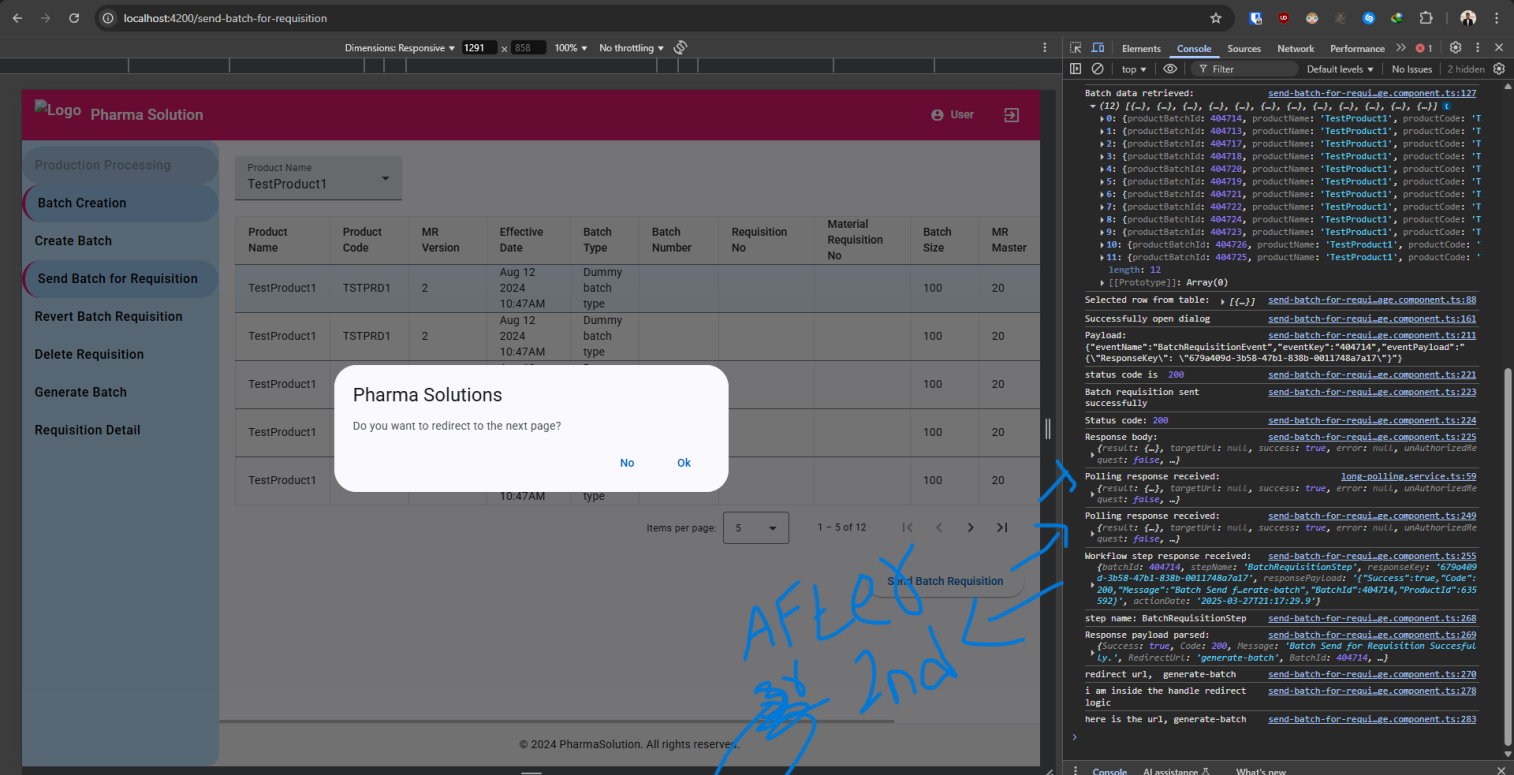The width and height of the screenshot is (1514, 775).
Task: Open the What's new drawer tab
Action: (x=1260, y=771)
